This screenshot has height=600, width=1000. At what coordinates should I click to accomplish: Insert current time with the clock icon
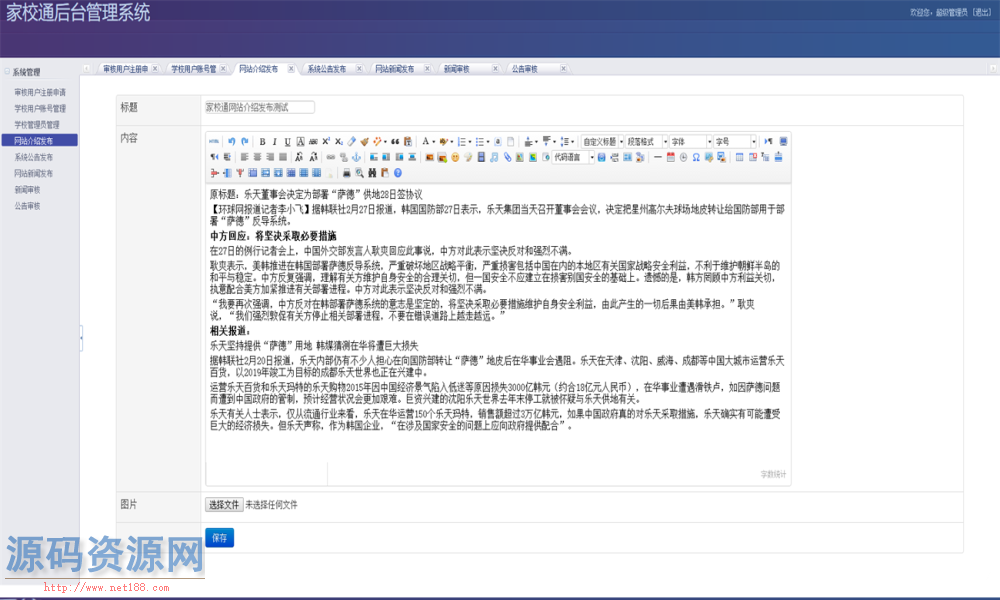click(683, 157)
